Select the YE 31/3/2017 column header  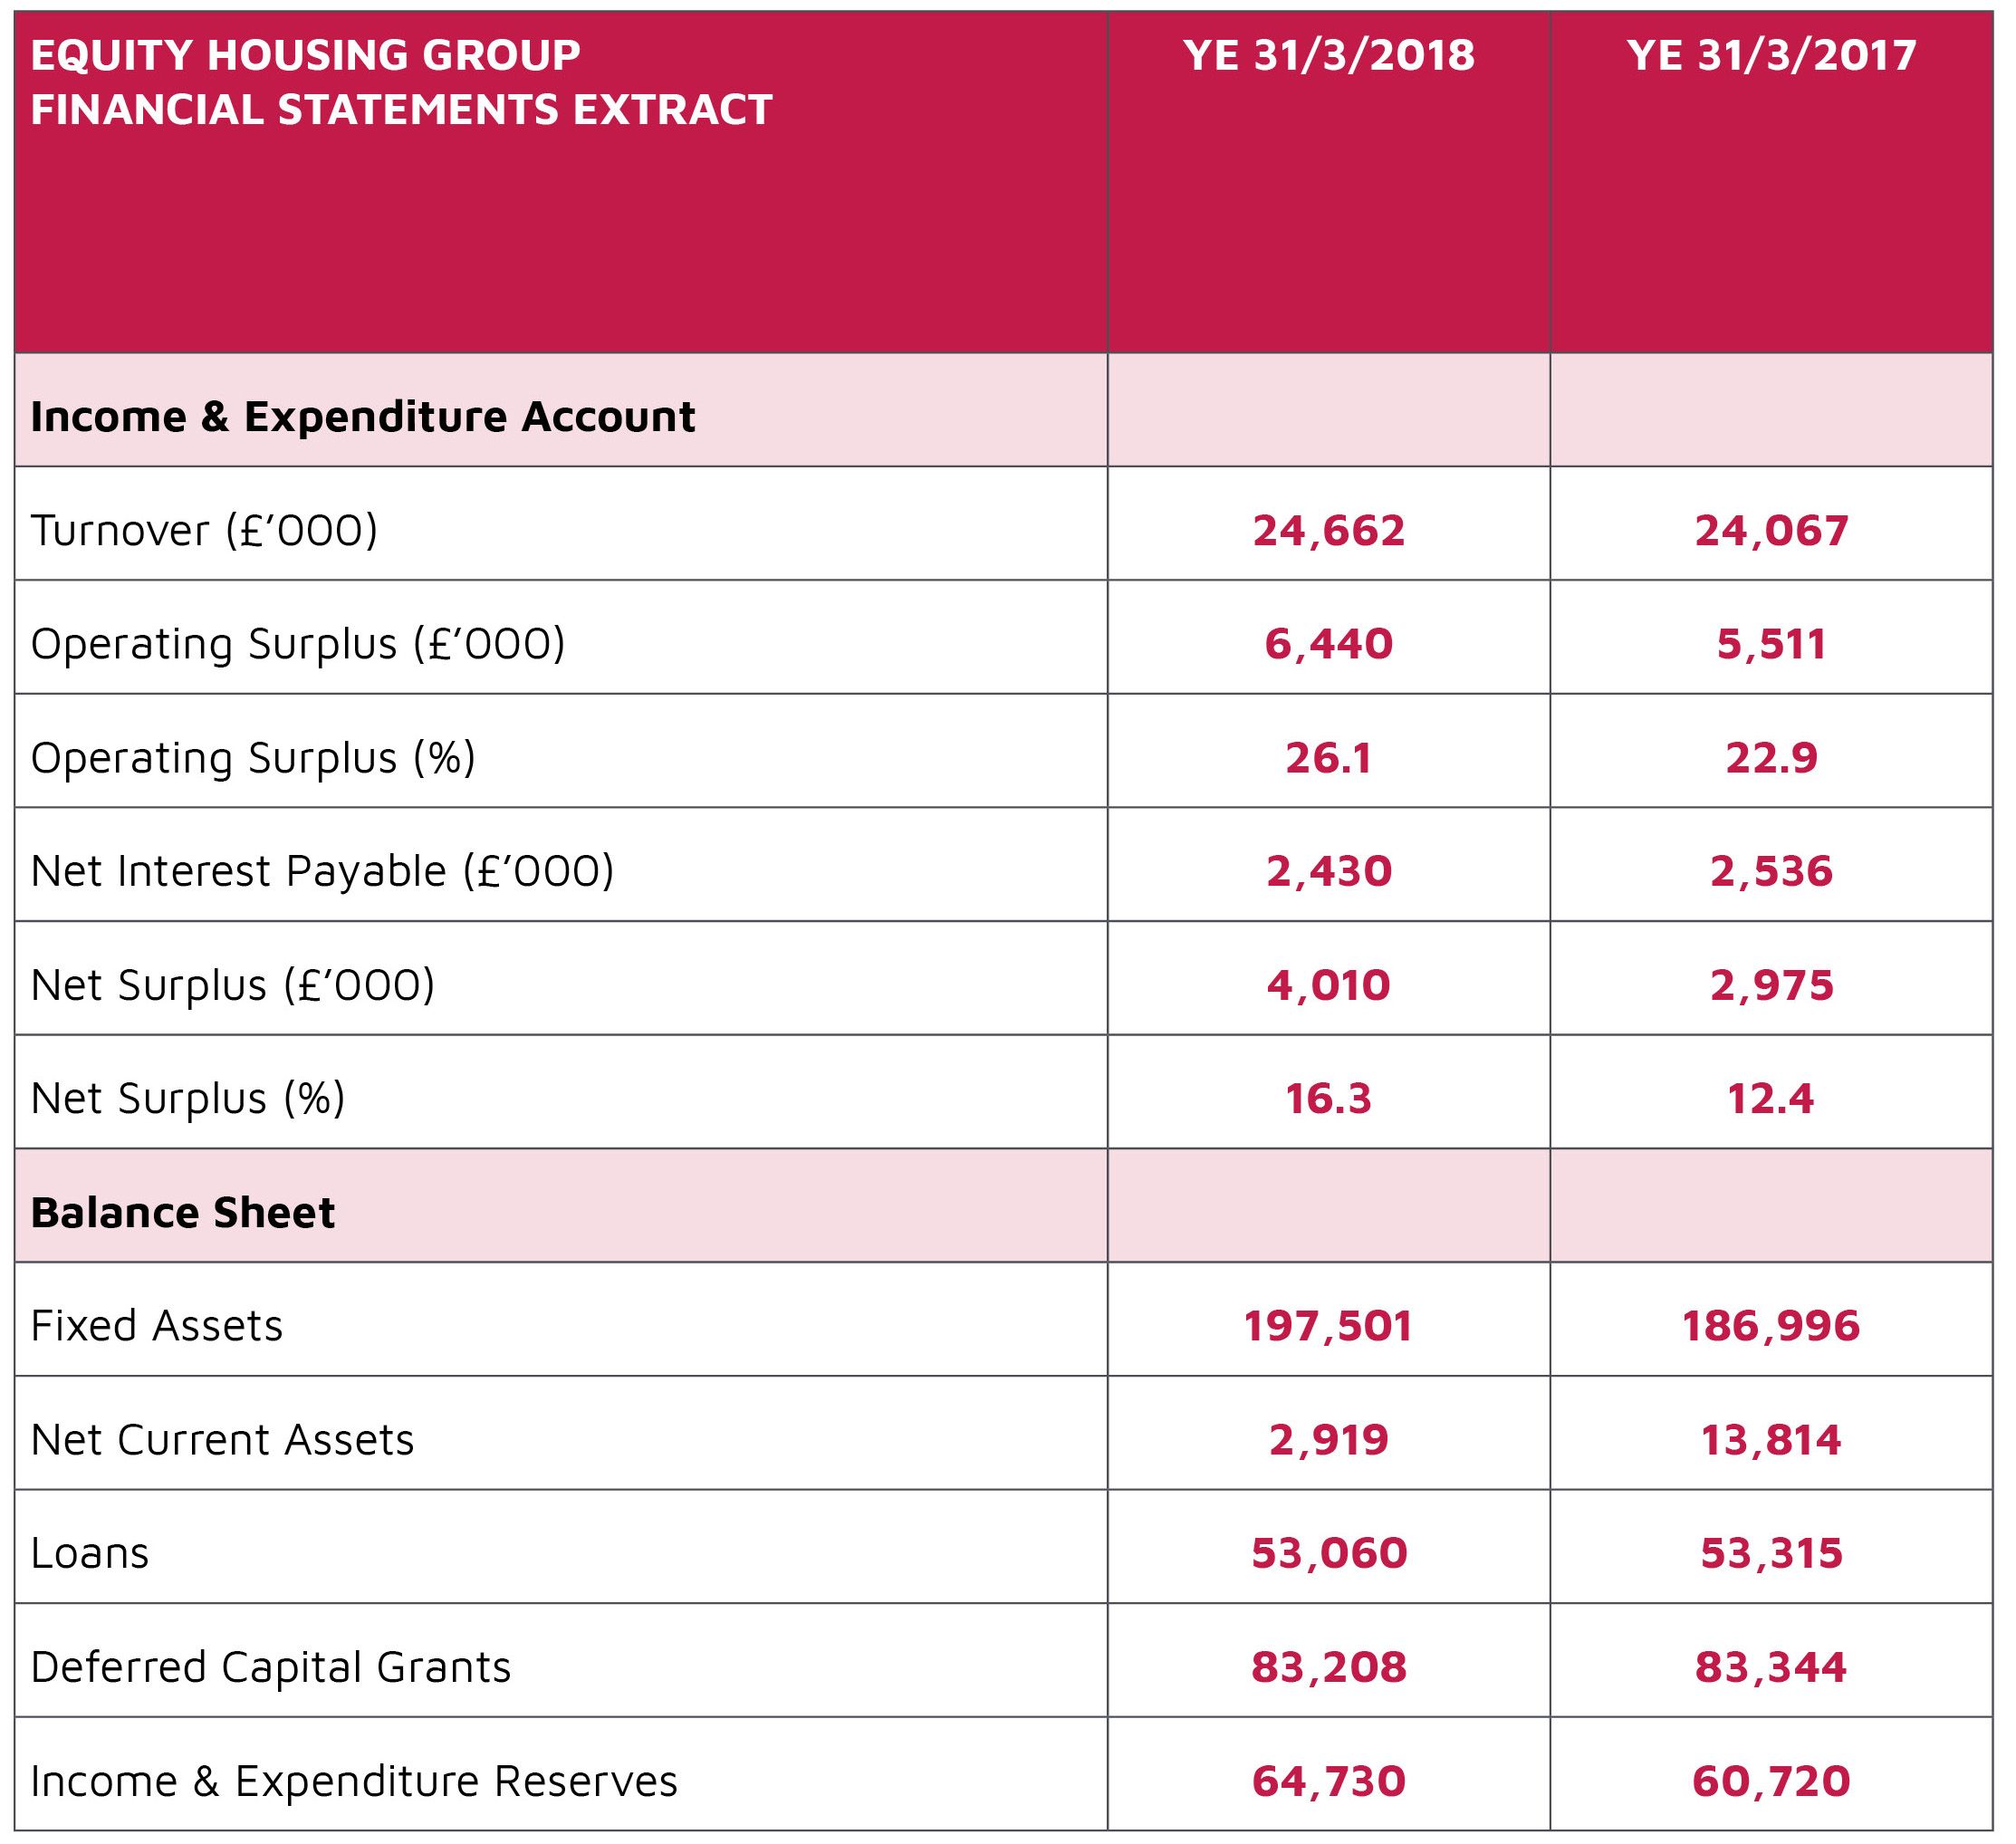click(1772, 55)
